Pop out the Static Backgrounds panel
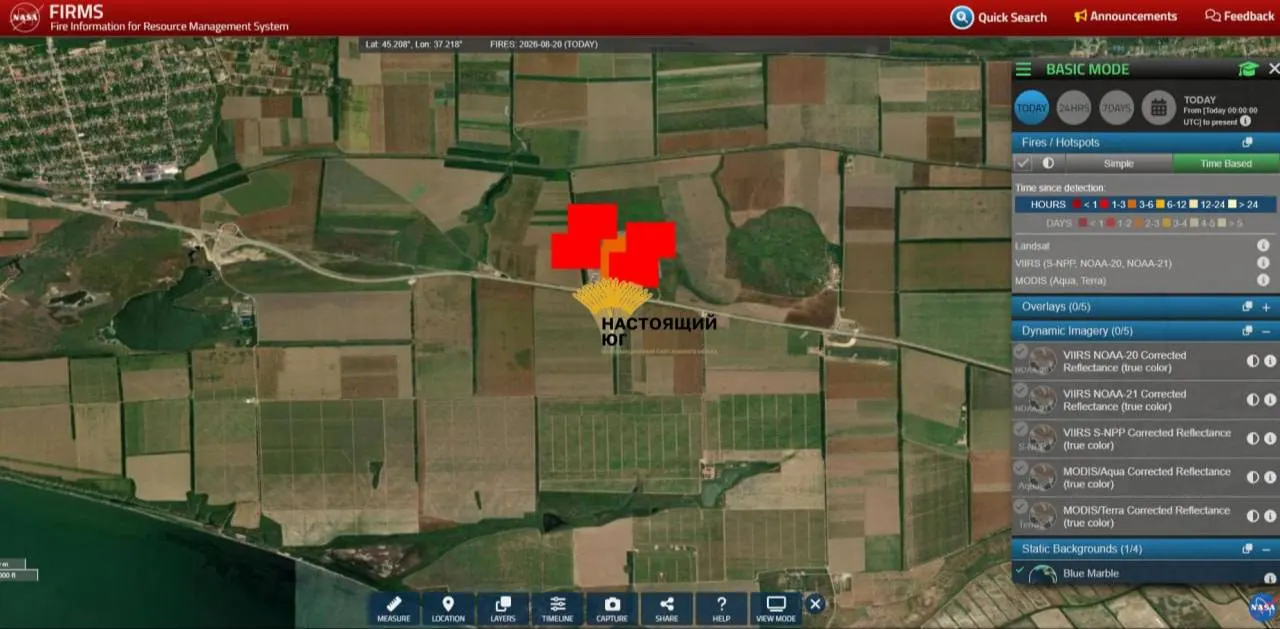1280x629 pixels. 1247,549
